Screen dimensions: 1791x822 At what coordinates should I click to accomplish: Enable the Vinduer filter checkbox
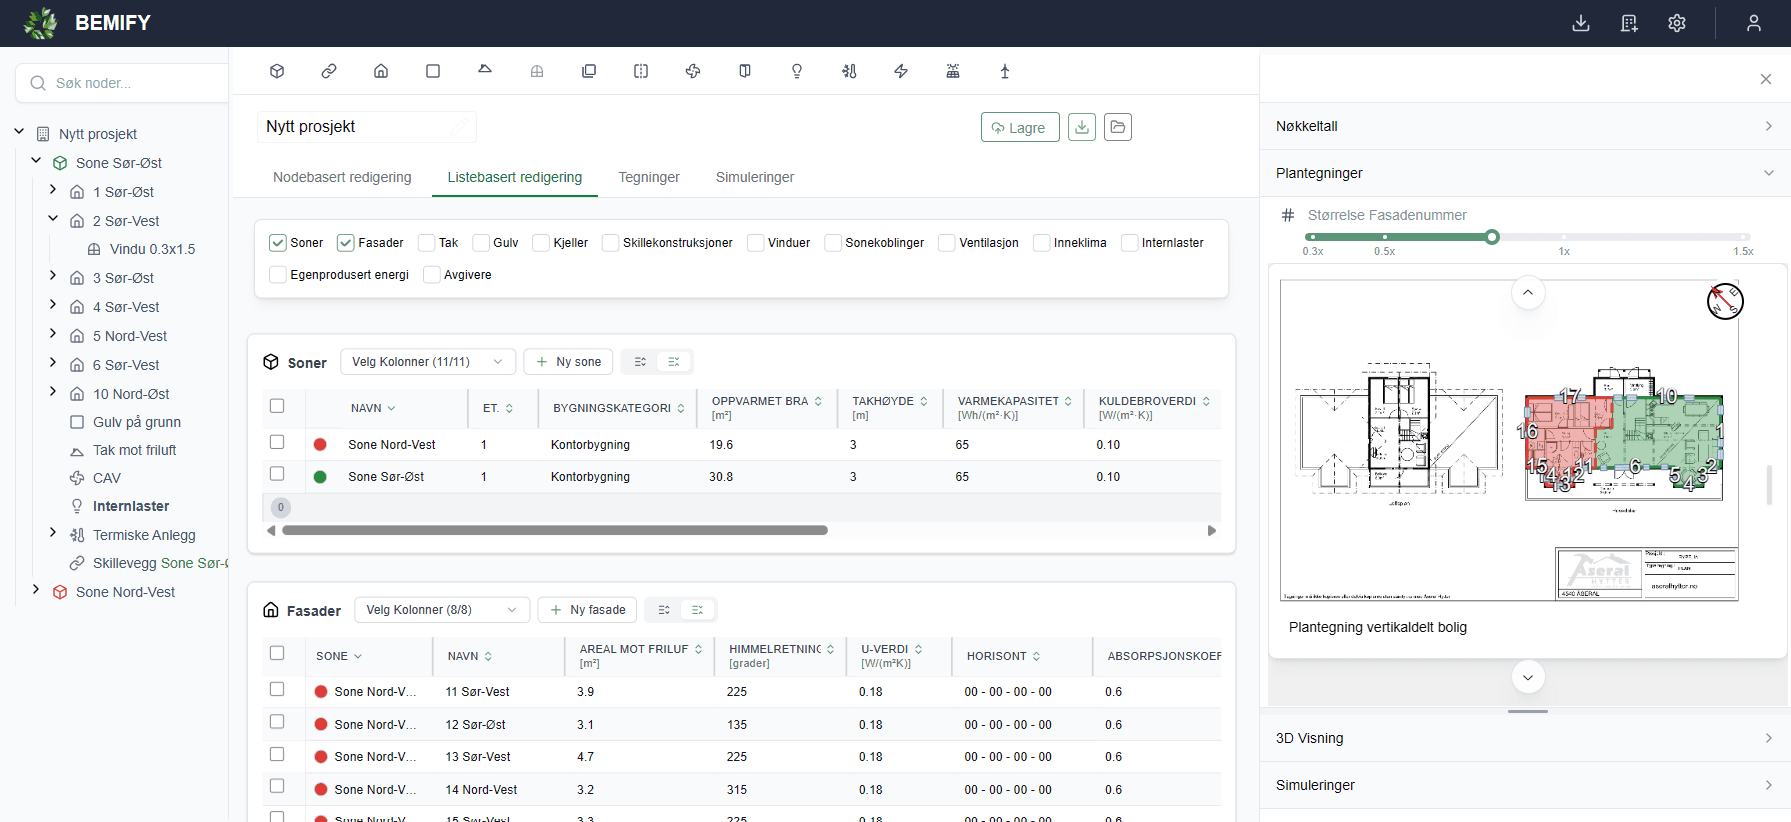pyautogui.click(x=756, y=243)
